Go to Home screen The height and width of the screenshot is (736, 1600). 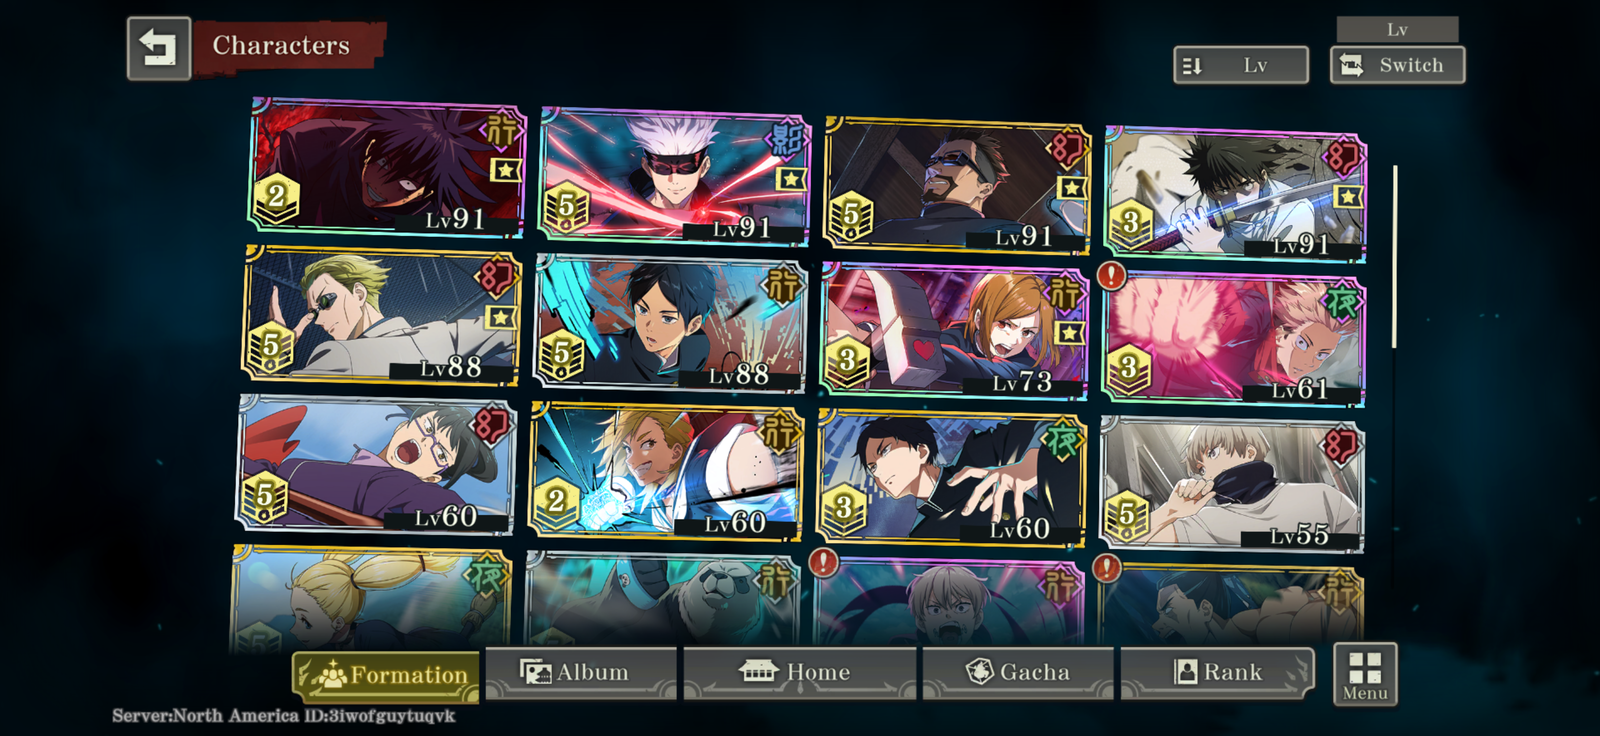click(x=799, y=672)
